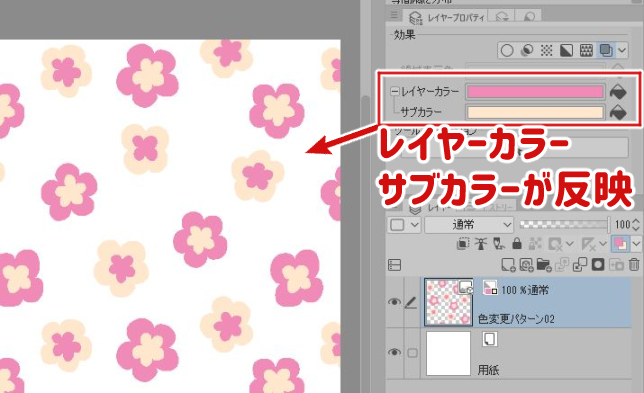This screenshot has height=393, width=644.
Task: Apply drawing color to レイヤーカラー with bucket
Action: [618, 92]
